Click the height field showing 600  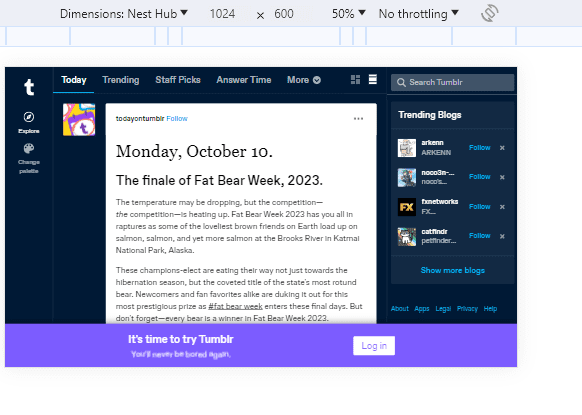click(x=284, y=14)
